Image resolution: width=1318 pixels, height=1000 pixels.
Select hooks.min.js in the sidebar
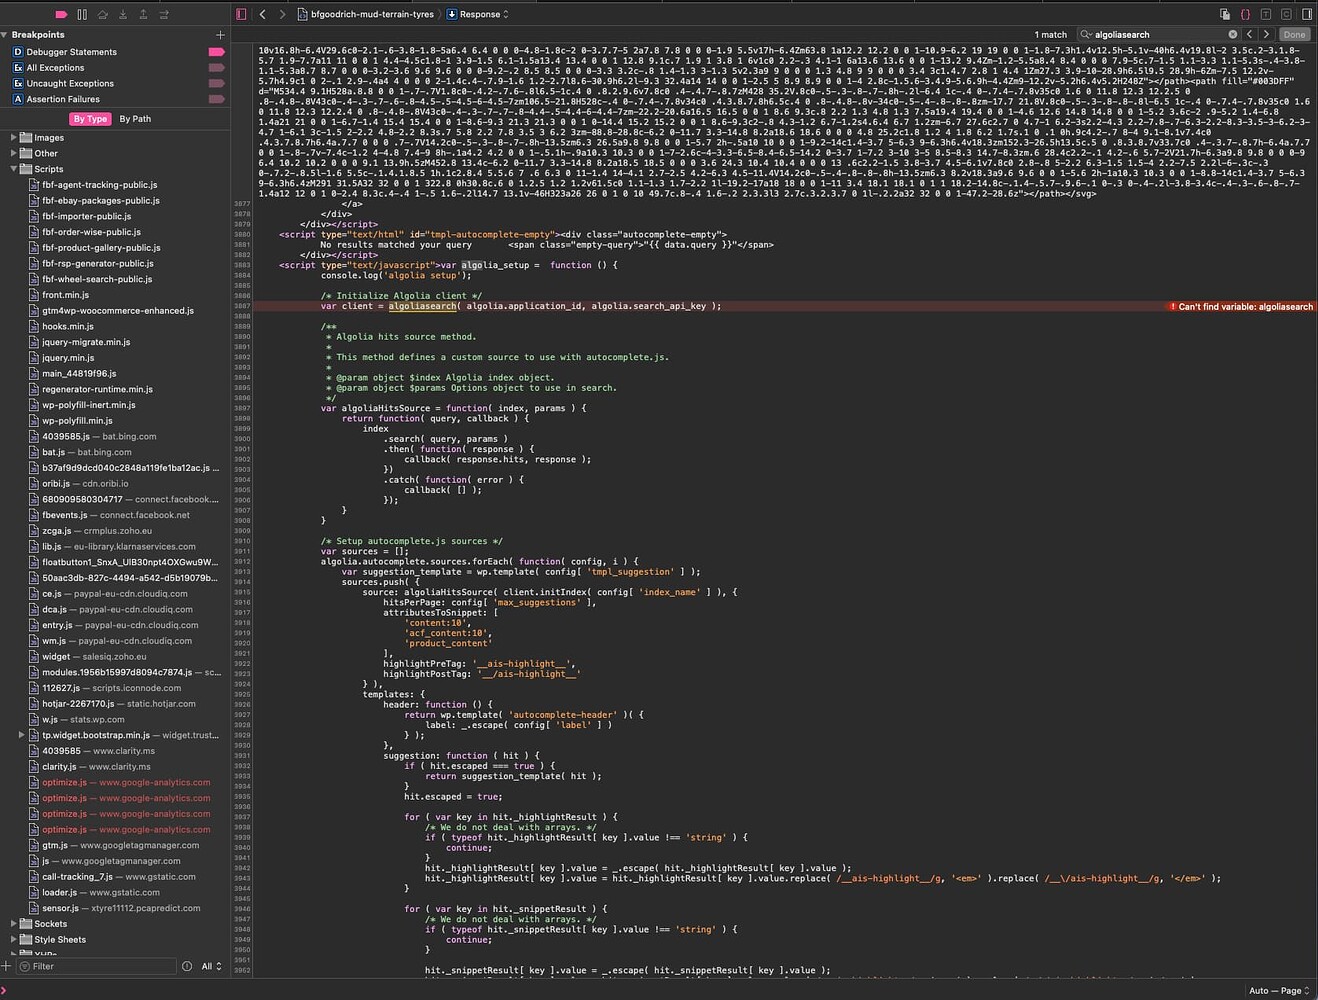point(68,326)
